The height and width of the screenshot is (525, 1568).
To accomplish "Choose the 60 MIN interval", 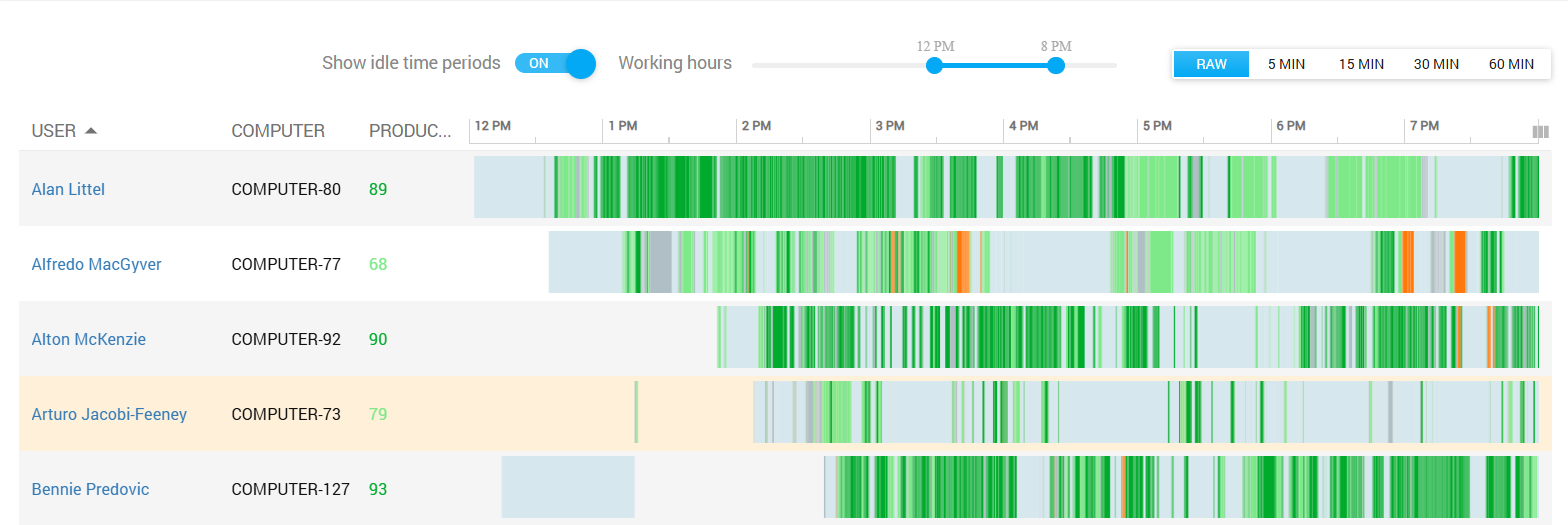I will click(x=1511, y=64).
